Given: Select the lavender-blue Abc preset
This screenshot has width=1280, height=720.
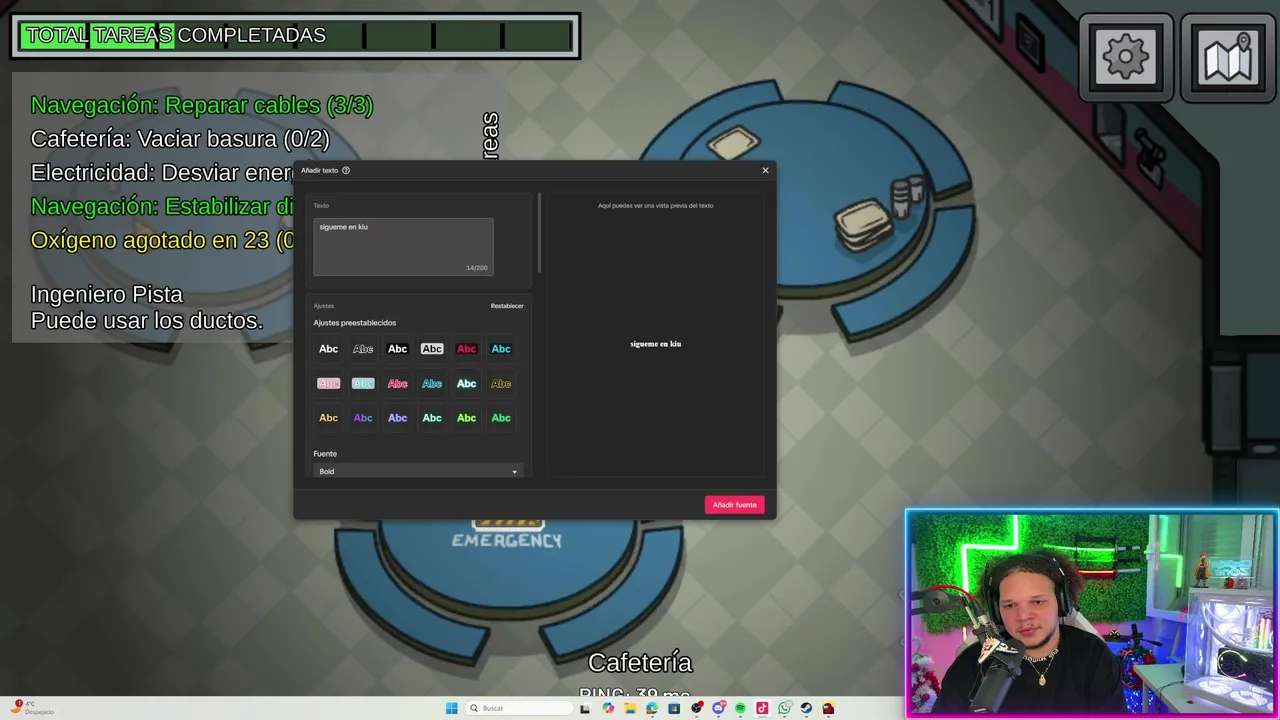Looking at the screenshot, I should tap(397, 418).
